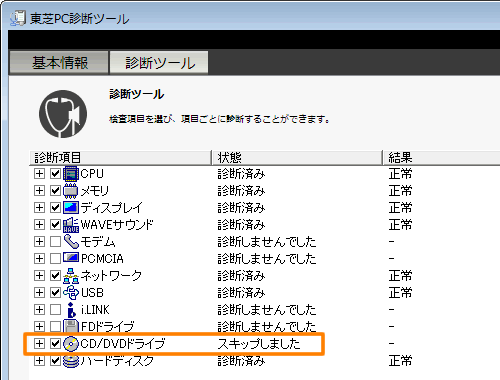The height and width of the screenshot is (380, 500).
Task: Click the WAVEサウンド icon
Action: pos(71,225)
